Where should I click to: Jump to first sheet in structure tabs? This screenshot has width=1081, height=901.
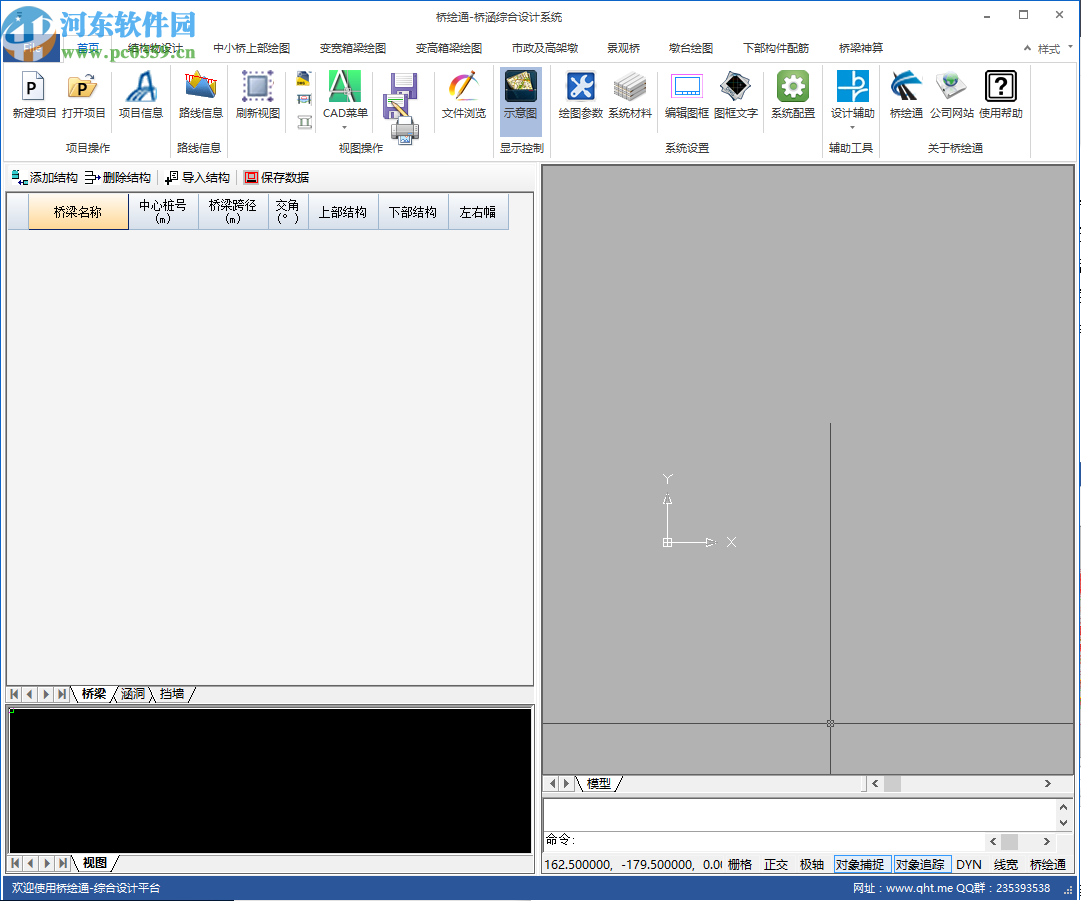(14, 694)
